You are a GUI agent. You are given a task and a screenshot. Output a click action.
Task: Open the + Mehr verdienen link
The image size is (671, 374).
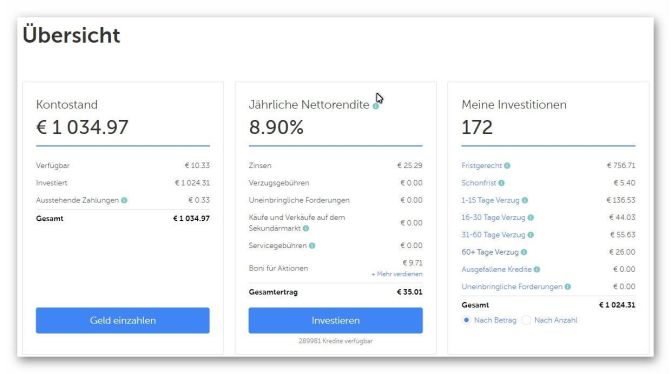click(x=397, y=274)
